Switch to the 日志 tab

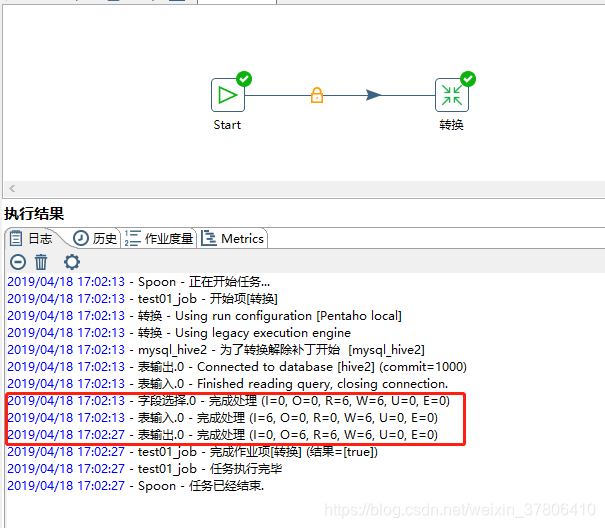[32, 239]
